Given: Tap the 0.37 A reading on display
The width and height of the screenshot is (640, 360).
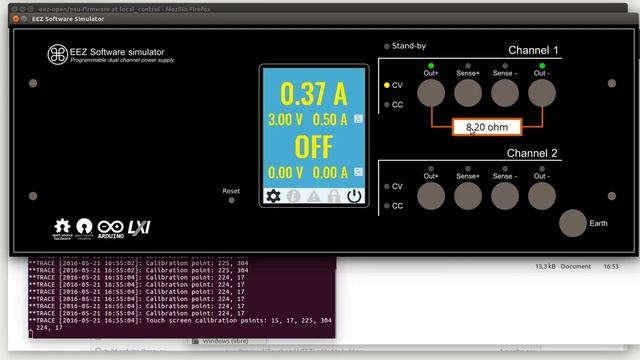Looking at the screenshot, I should click(313, 94).
